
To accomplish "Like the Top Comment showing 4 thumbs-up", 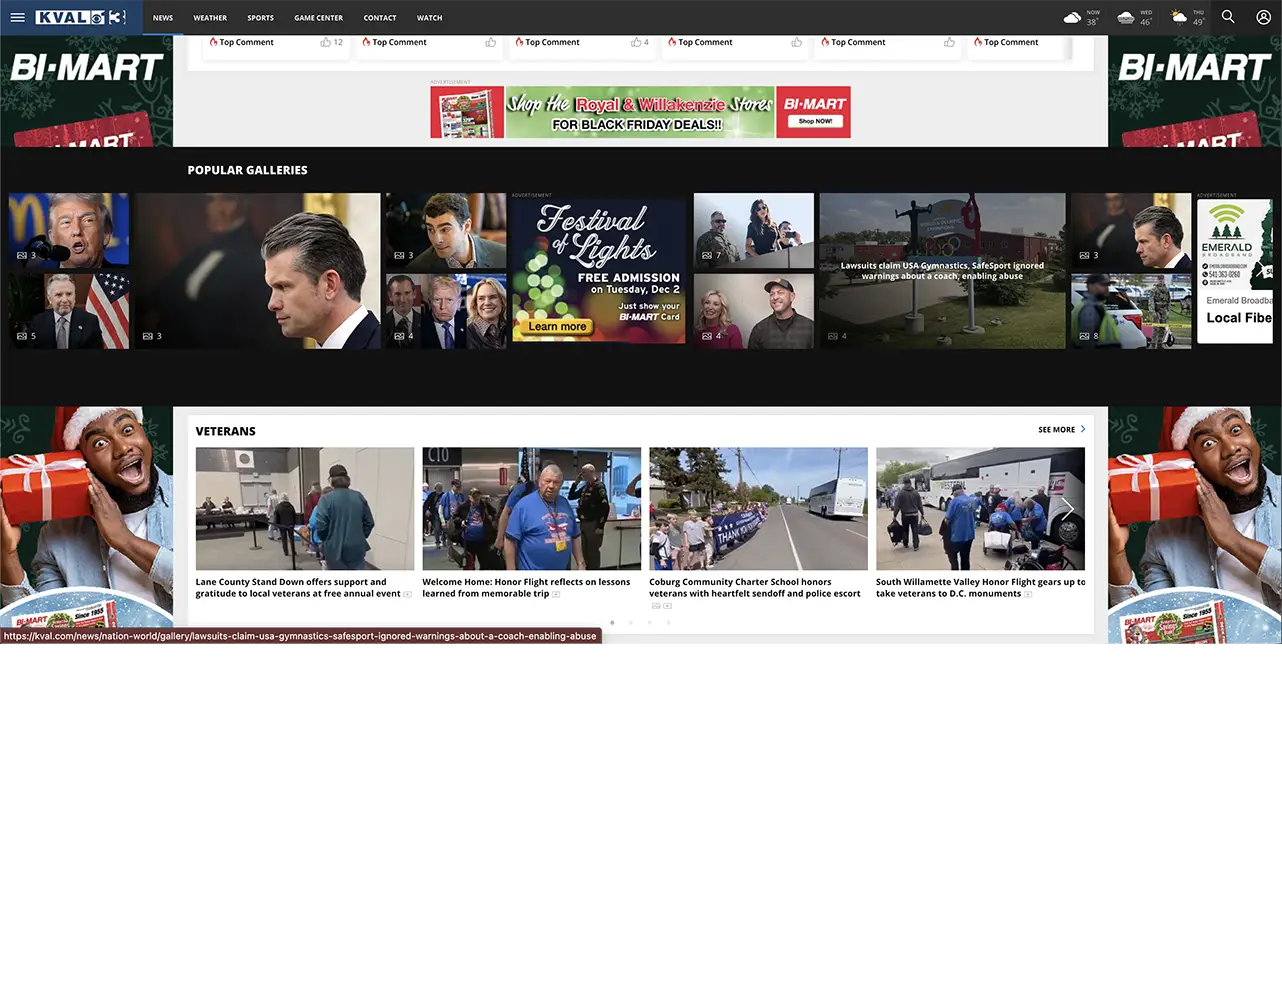I will [636, 42].
